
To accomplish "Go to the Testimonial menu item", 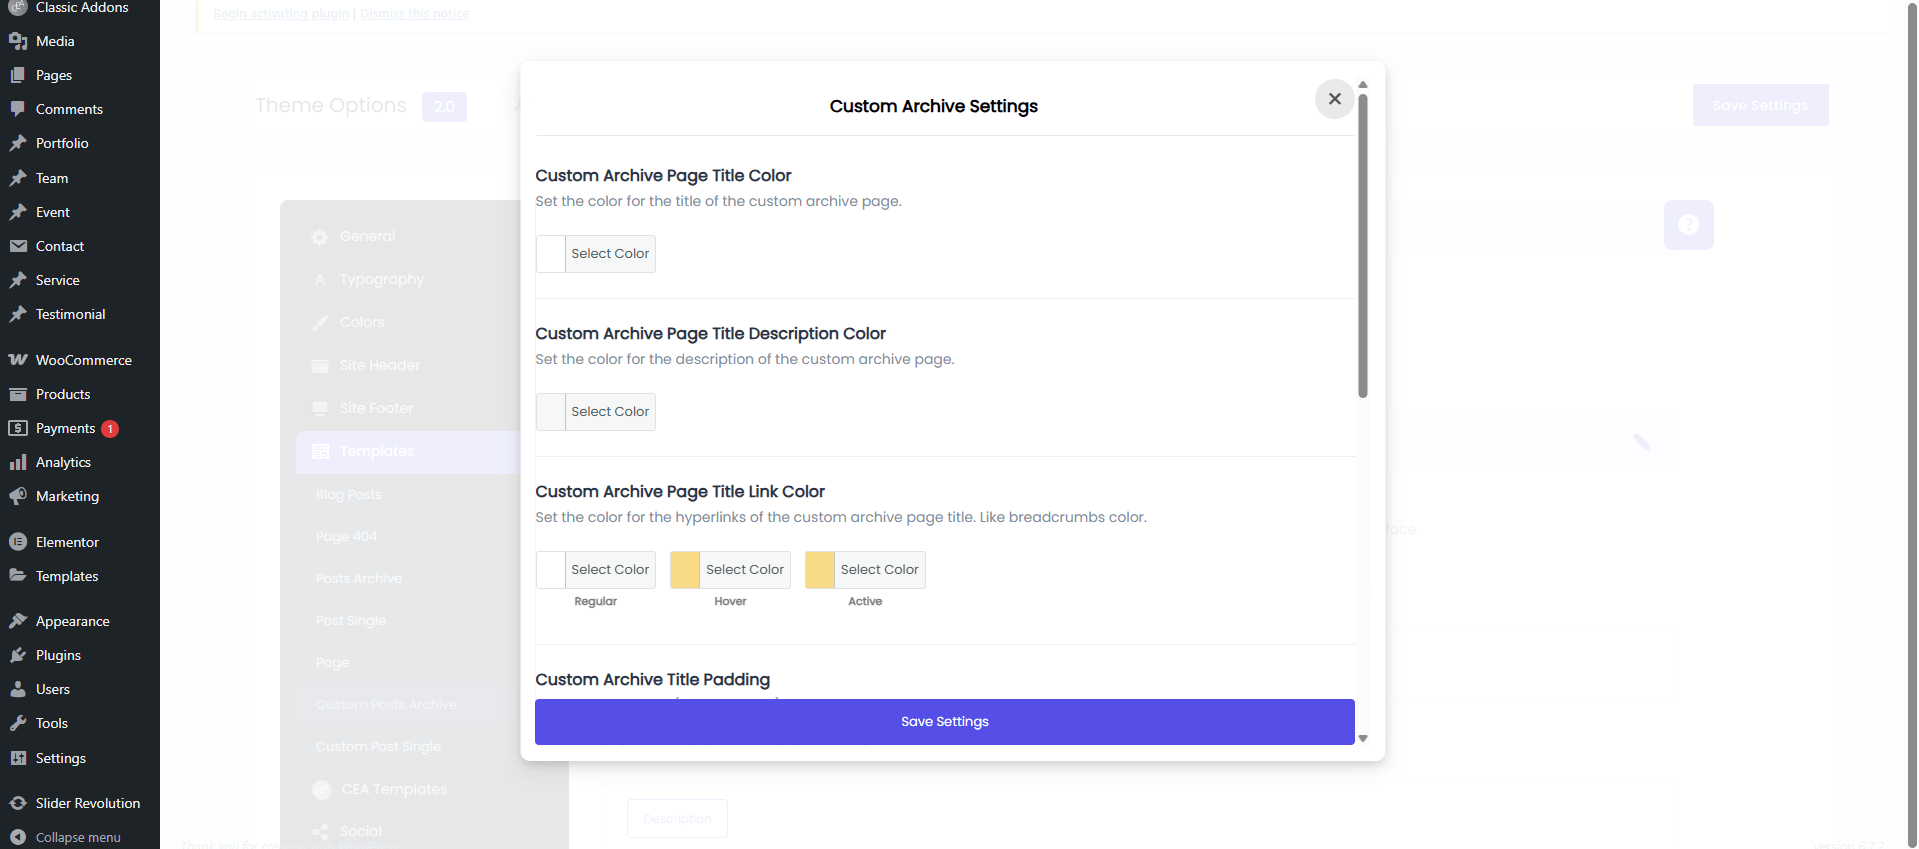I will coord(70,314).
